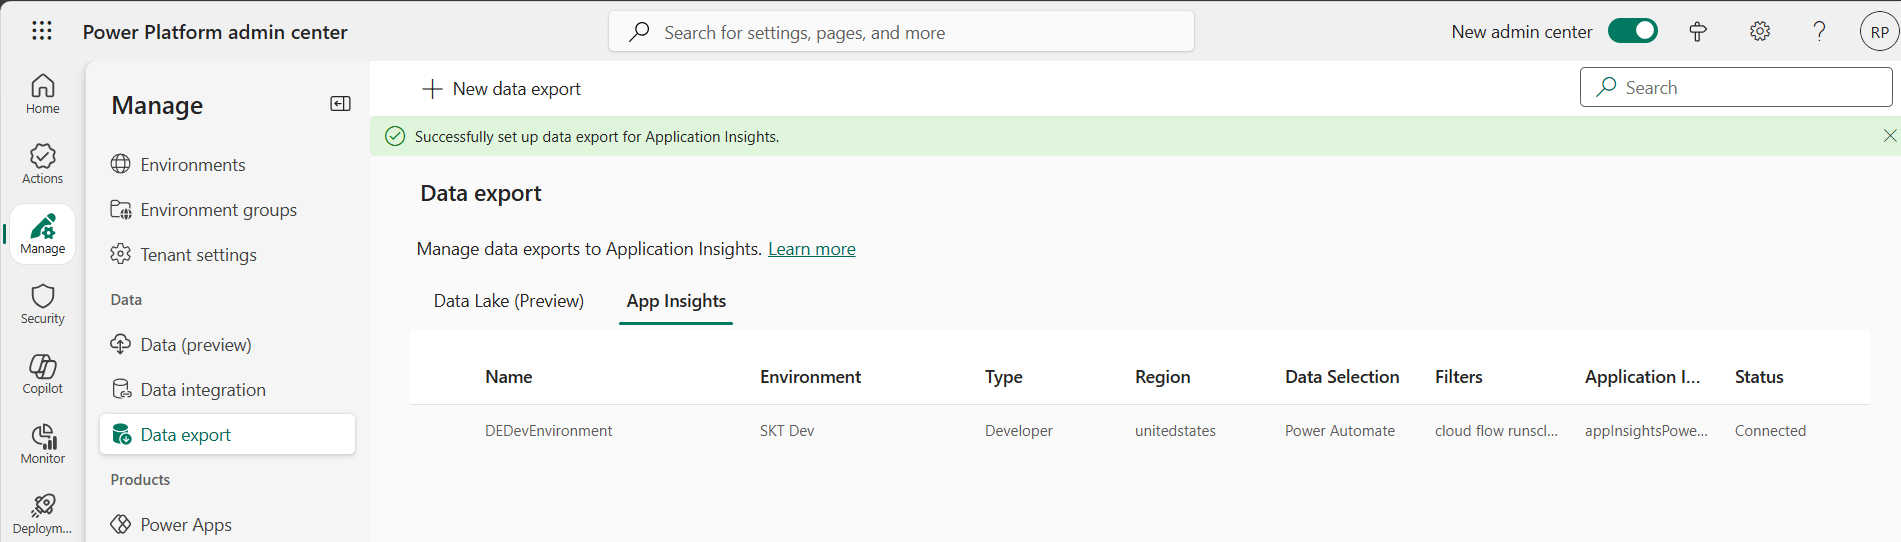Open the RP account avatar
The height and width of the screenshot is (542, 1901).
pyautogui.click(x=1879, y=31)
